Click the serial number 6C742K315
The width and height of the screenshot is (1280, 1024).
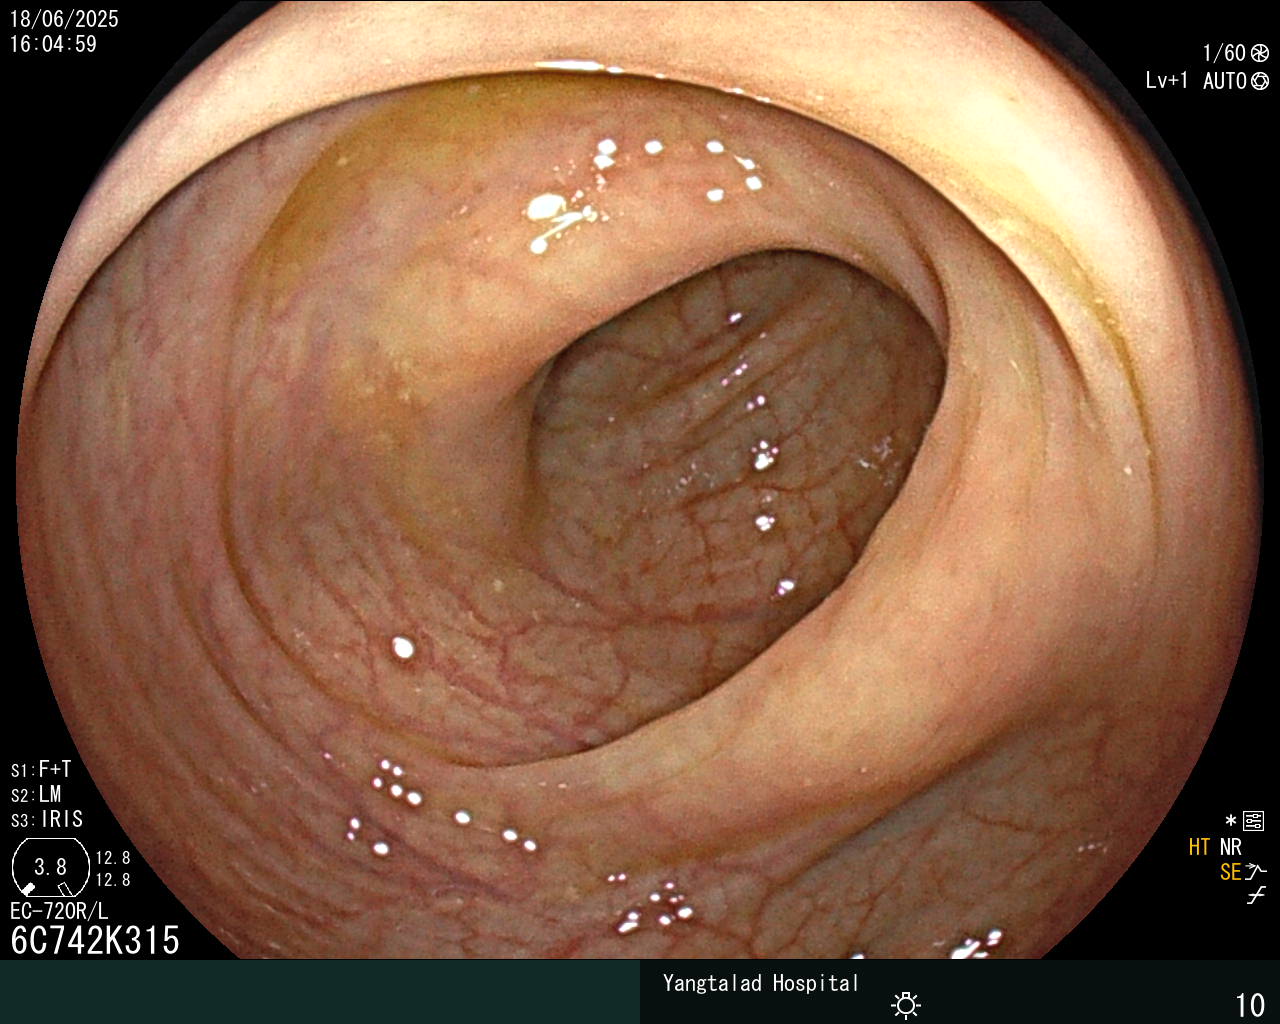pos(95,940)
